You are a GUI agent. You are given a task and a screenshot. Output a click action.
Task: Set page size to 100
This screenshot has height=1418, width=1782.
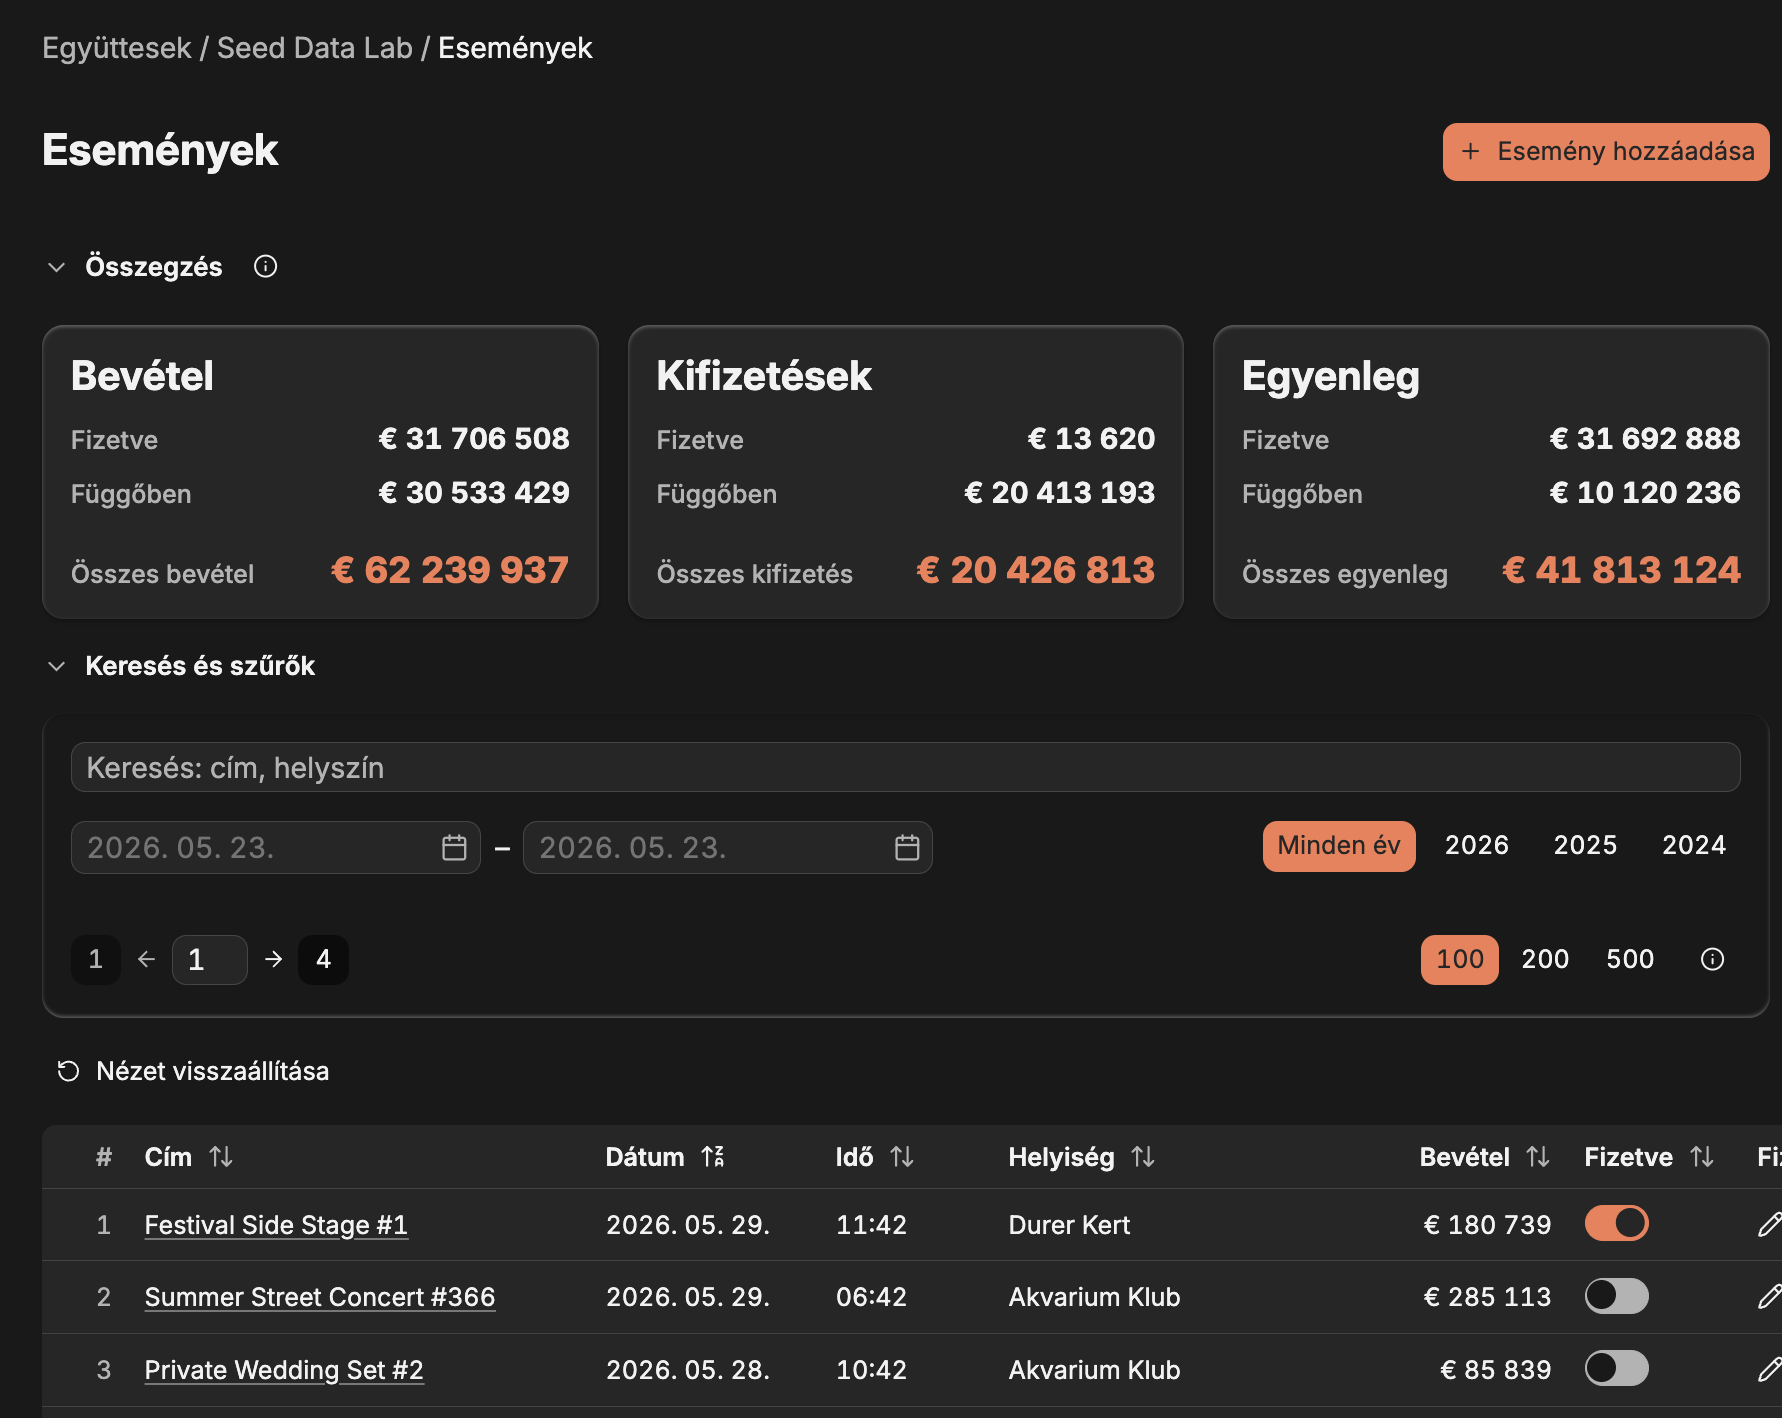(x=1460, y=960)
